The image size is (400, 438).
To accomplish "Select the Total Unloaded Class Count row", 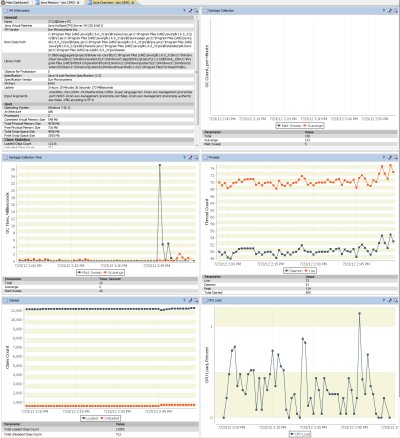I will [x=100, y=434].
